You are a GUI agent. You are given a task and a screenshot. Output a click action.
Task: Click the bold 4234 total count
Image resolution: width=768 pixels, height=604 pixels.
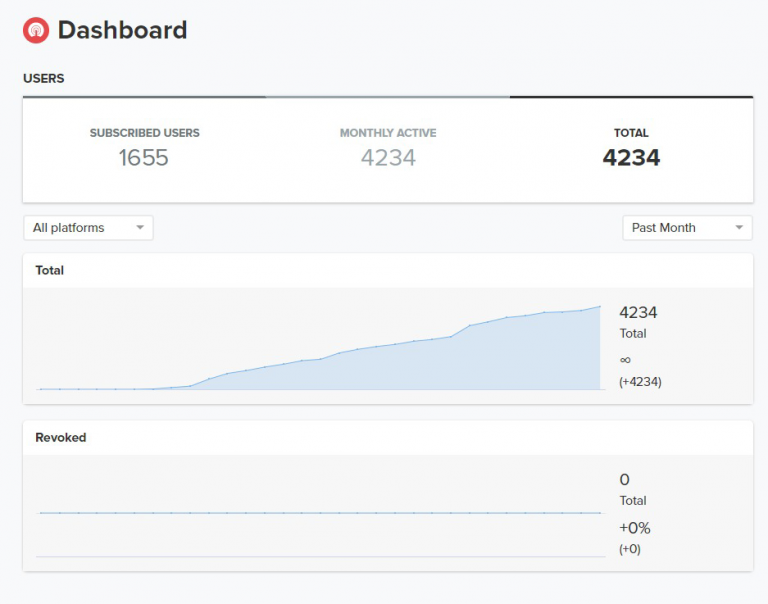pyautogui.click(x=631, y=158)
